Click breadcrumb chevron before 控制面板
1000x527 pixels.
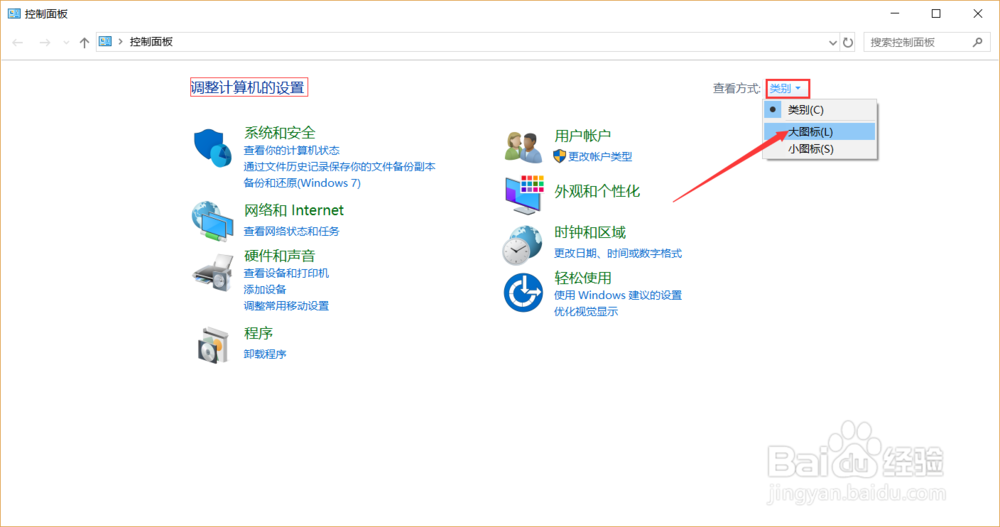coord(120,42)
